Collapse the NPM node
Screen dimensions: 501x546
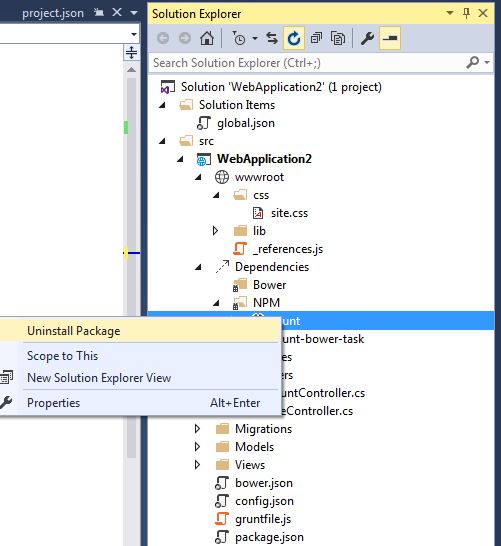coord(216,303)
